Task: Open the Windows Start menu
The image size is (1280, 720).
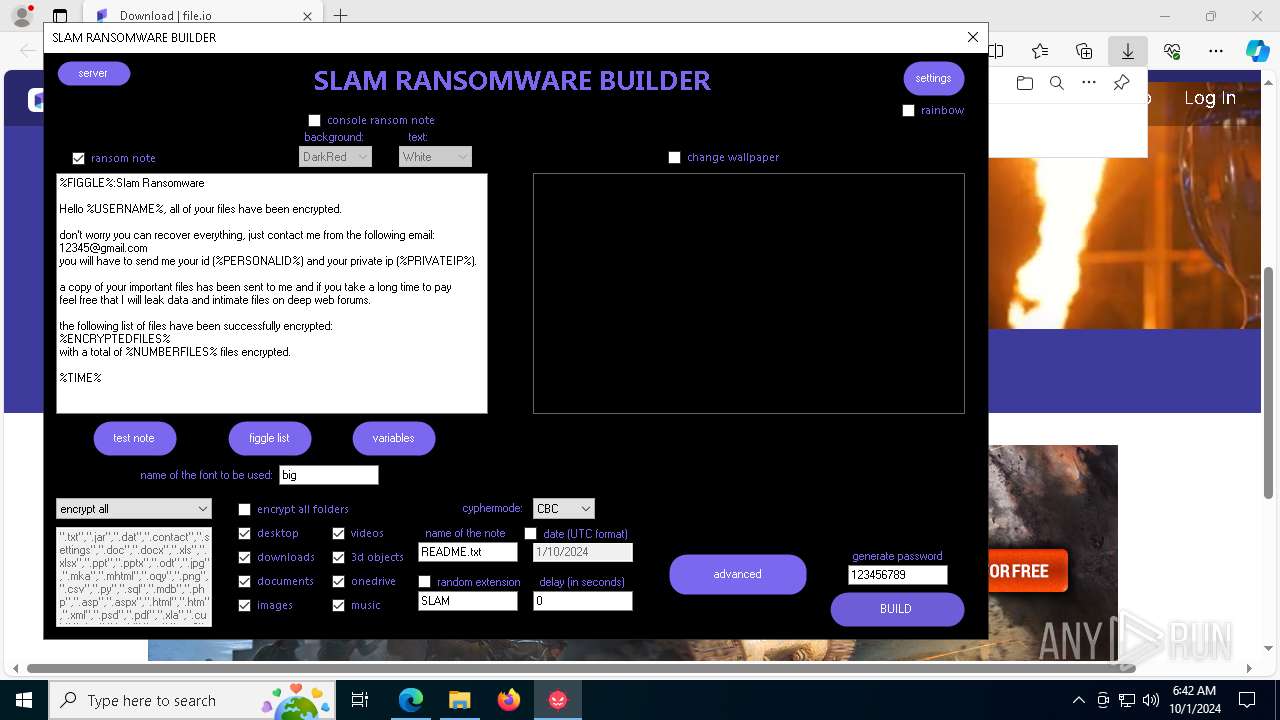Action: pyautogui.click(x=24, y=700)
